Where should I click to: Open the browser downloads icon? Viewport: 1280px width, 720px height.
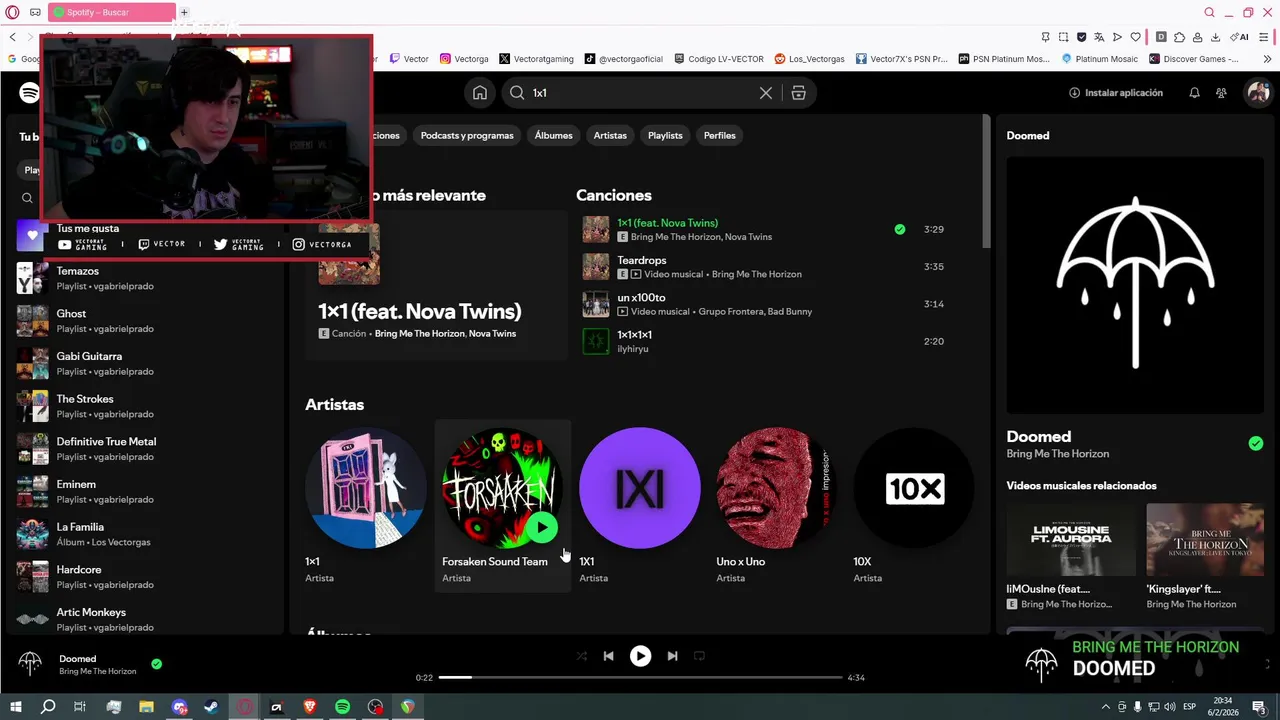(x=1215, y=37)
